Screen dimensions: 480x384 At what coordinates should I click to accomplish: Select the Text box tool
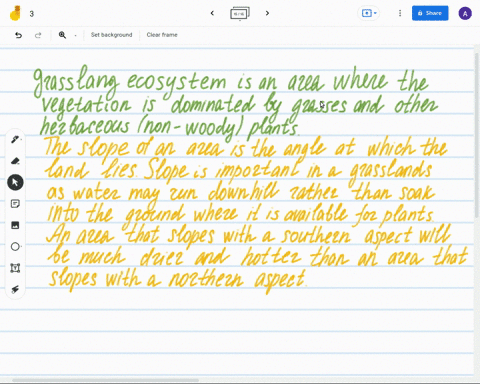[15, 268]
